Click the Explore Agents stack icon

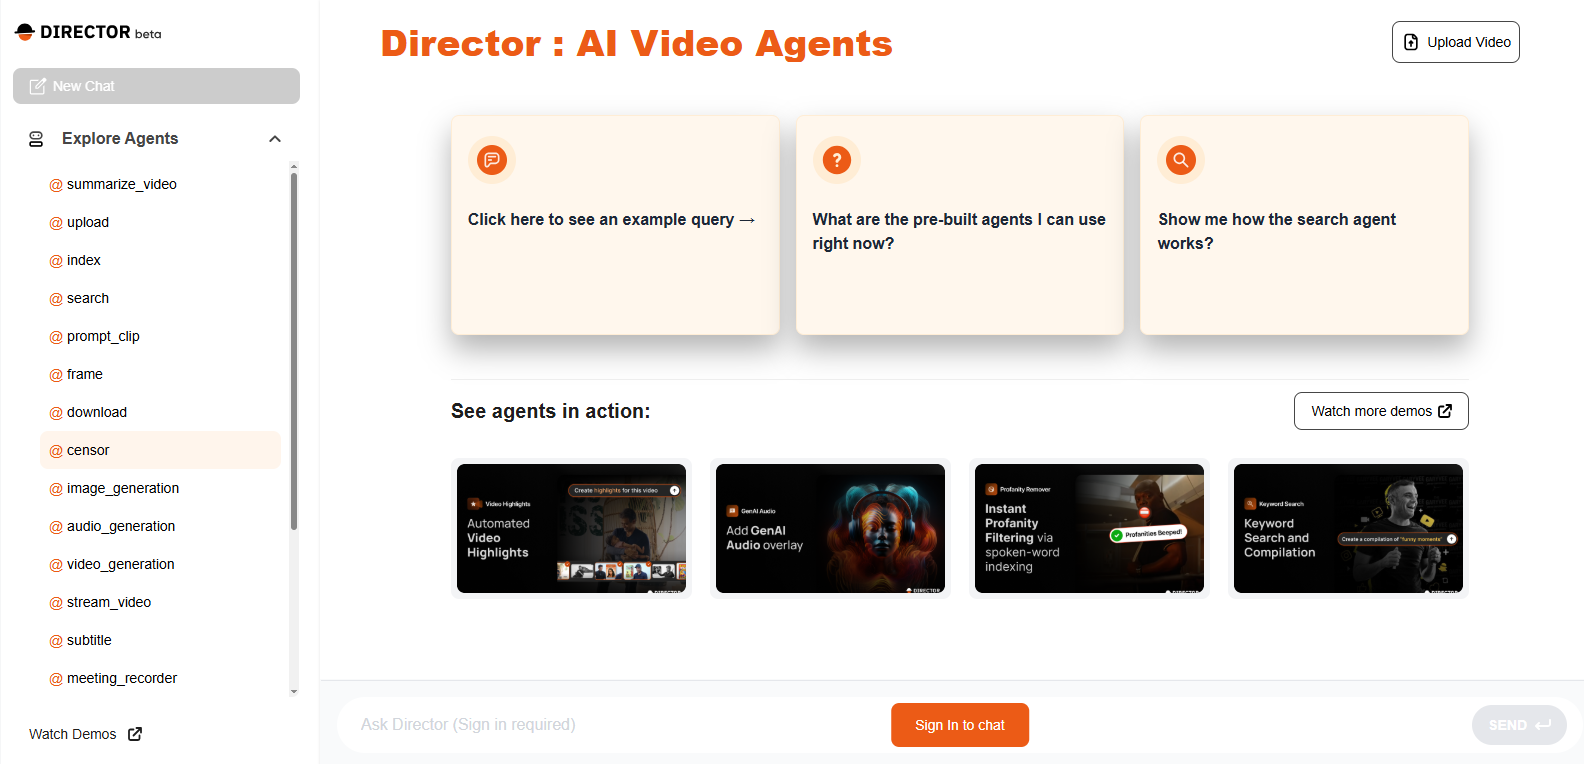tap(36, 139)
